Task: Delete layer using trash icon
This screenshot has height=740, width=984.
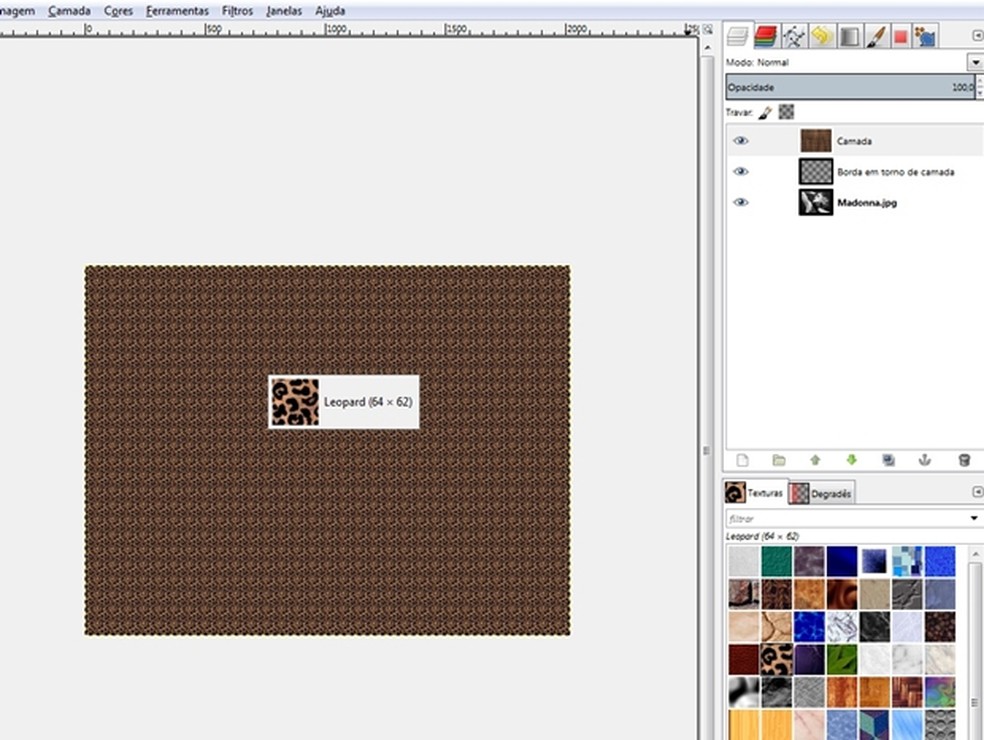Action: click(964, 460)
